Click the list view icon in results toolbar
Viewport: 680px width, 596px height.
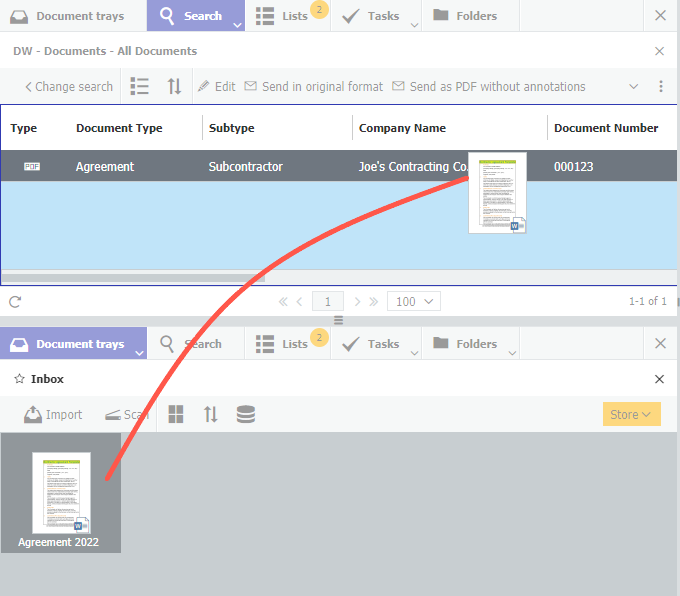pyautogui.click(x=140, y=87)
